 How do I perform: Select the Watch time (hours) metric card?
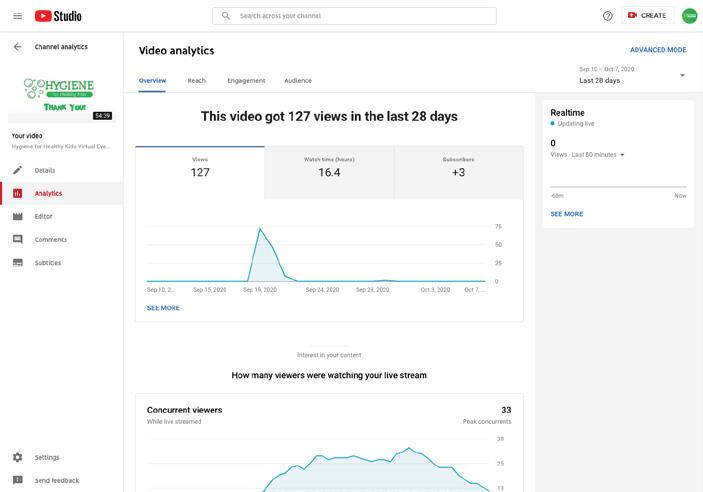[x=329, y=173]
